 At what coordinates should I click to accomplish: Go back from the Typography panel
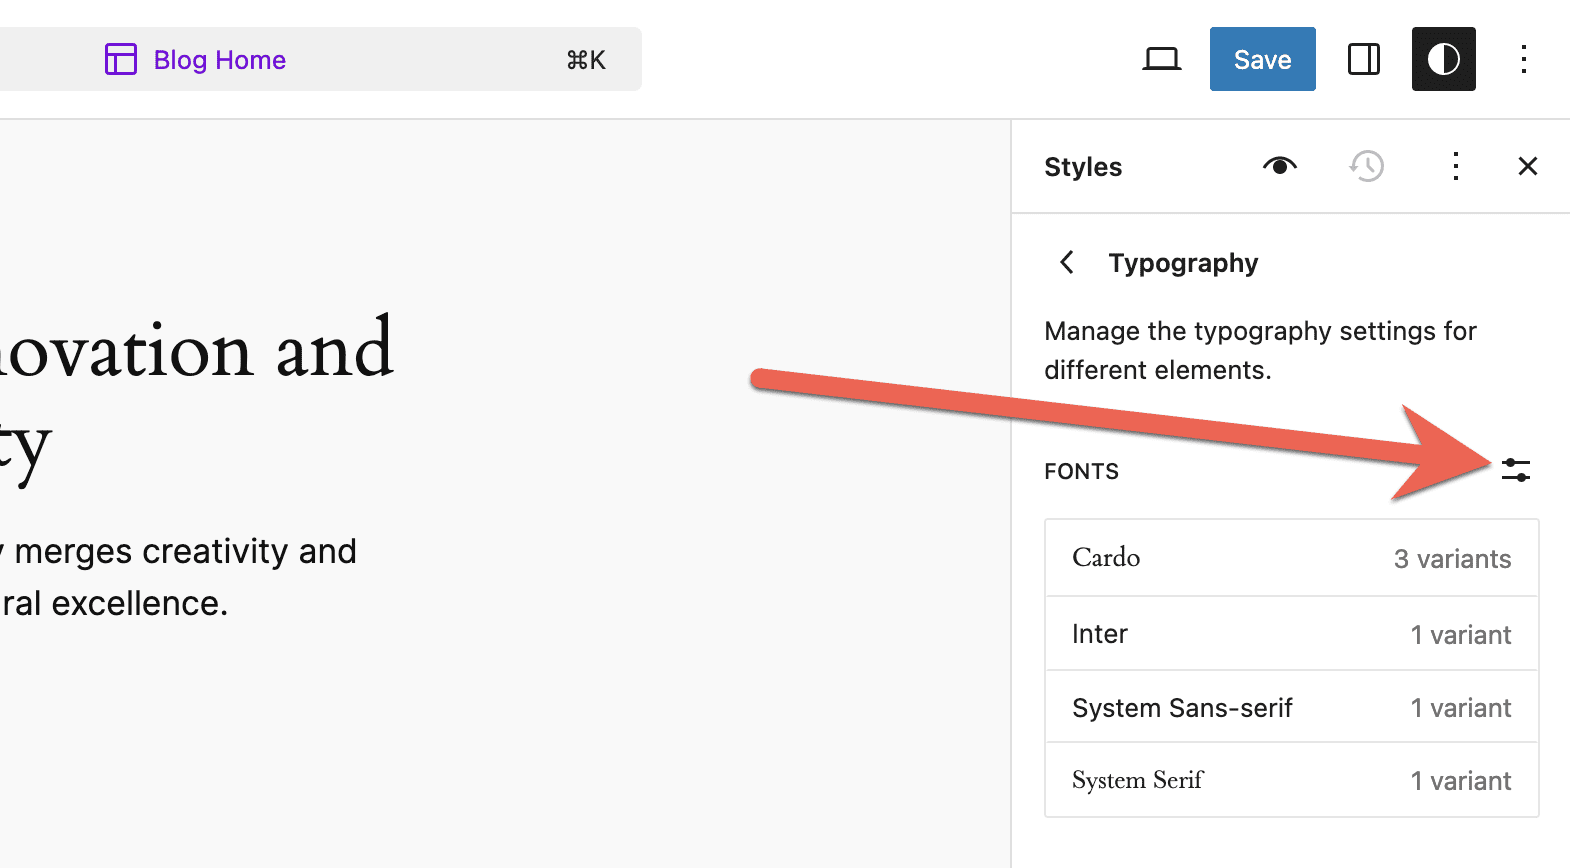pyautogui.click(x=1067, y=263)
